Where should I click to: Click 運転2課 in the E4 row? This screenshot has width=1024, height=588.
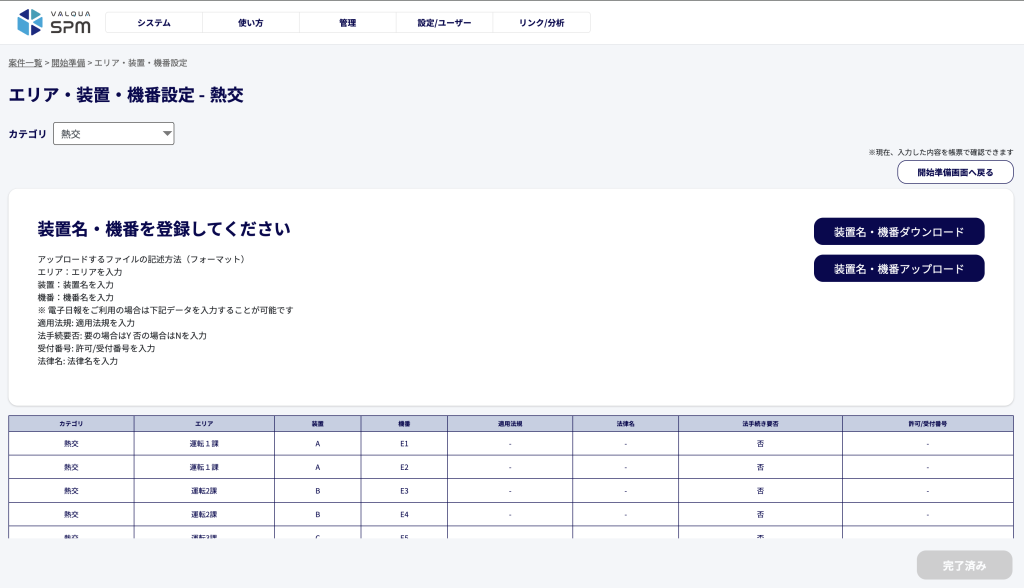click(204, 514)
